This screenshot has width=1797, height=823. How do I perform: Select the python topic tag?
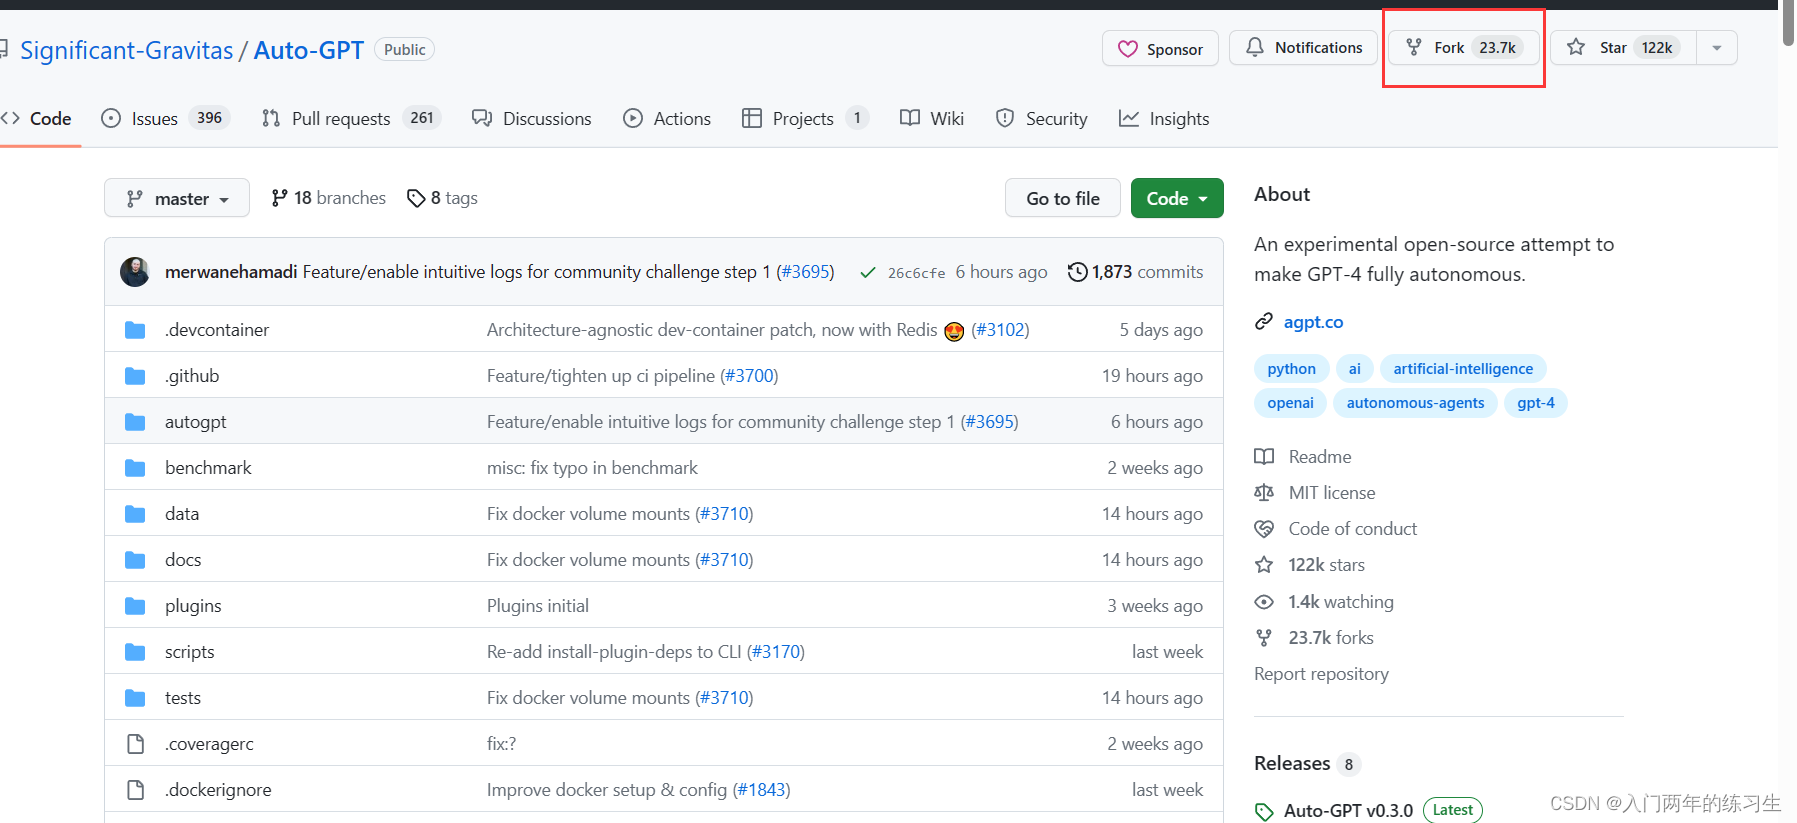tap(1291, 369)
